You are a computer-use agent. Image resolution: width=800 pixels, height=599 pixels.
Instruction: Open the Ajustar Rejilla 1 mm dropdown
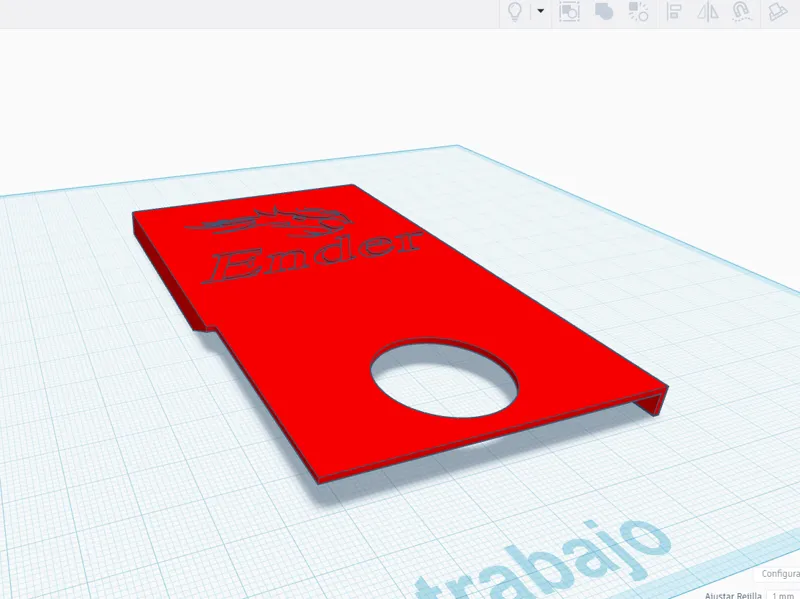click(784, 595)
